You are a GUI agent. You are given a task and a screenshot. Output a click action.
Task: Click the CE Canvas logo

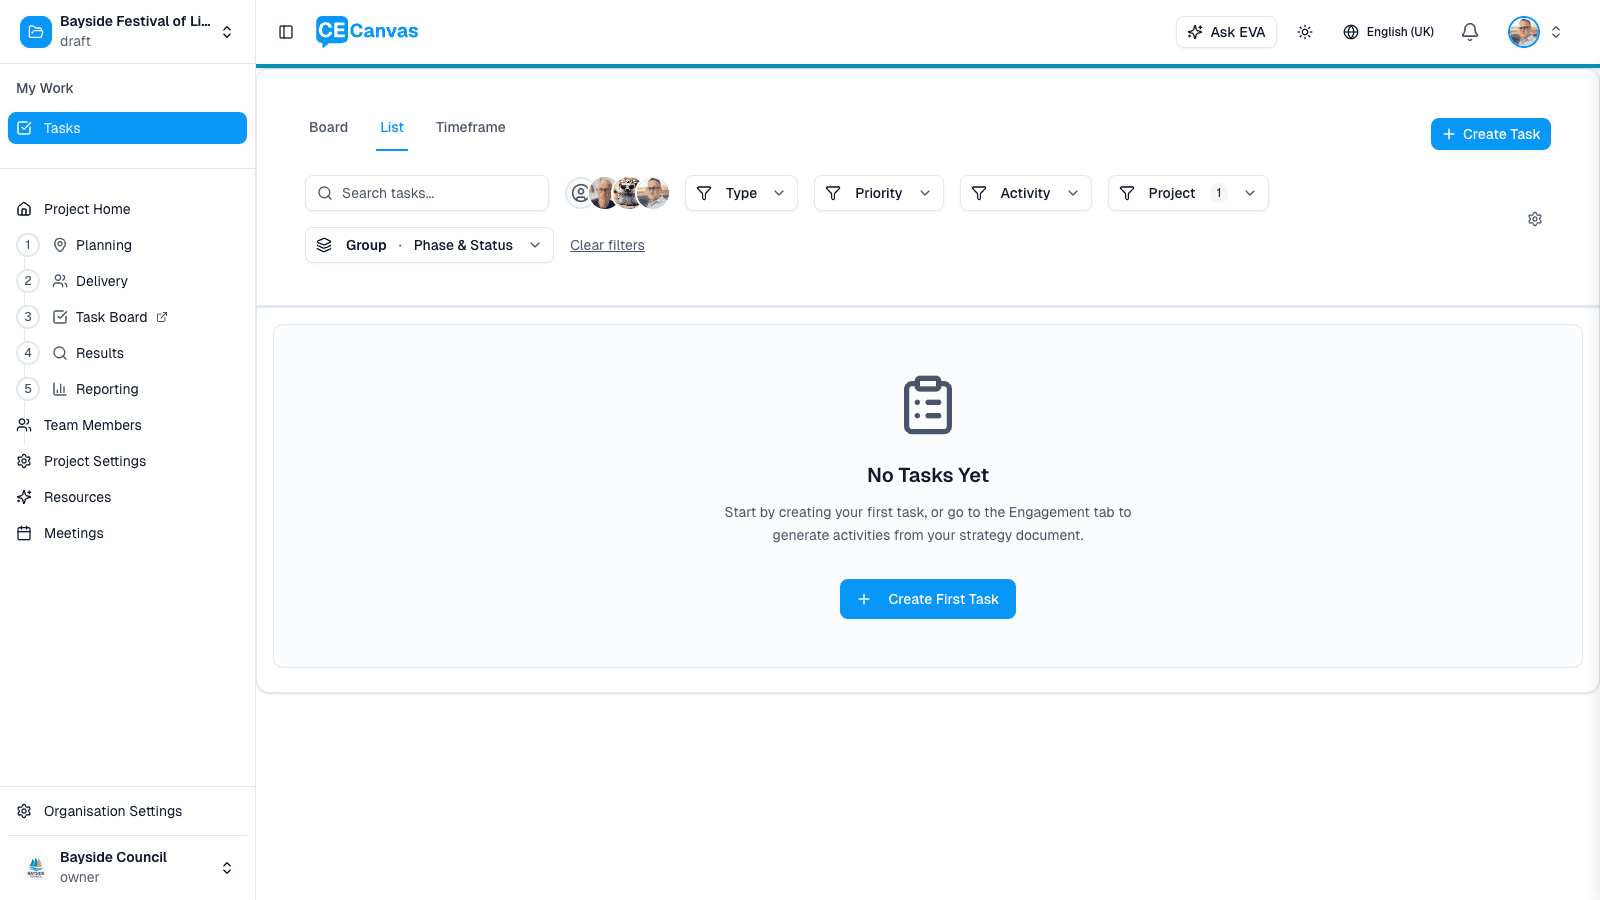tap(367, 31)
